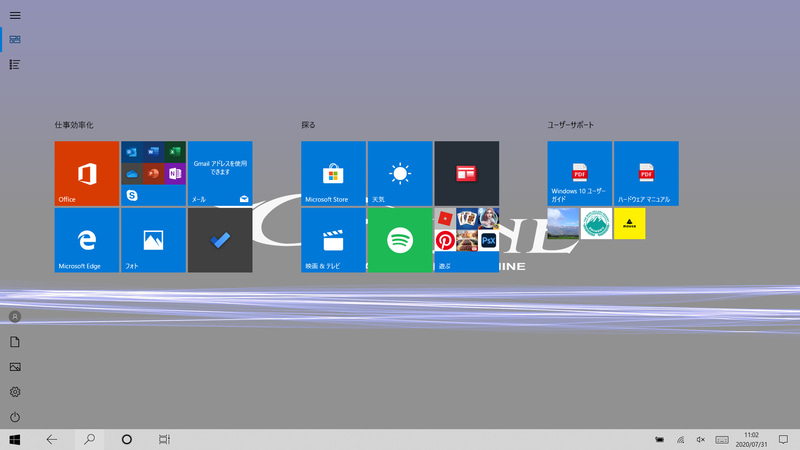
Task: Select the ユーザーサポート group header
Action: [570, 125]
